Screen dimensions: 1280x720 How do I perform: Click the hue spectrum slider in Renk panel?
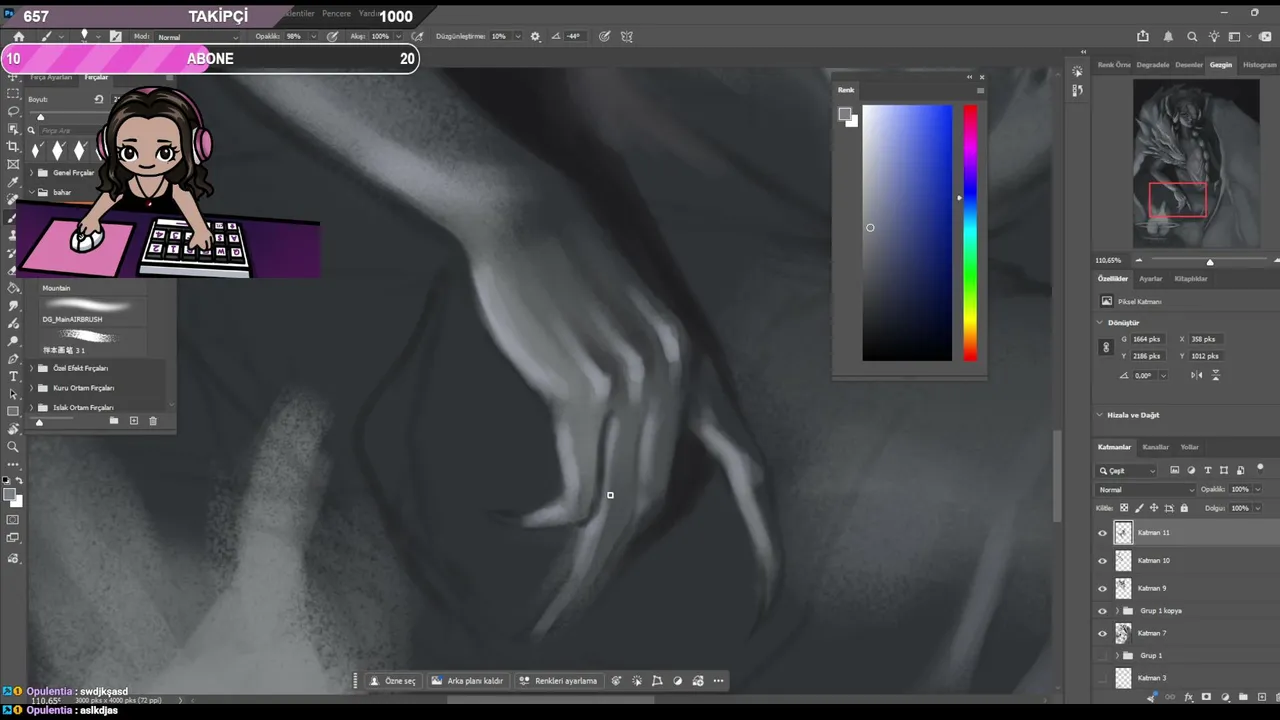coord(970,232)
